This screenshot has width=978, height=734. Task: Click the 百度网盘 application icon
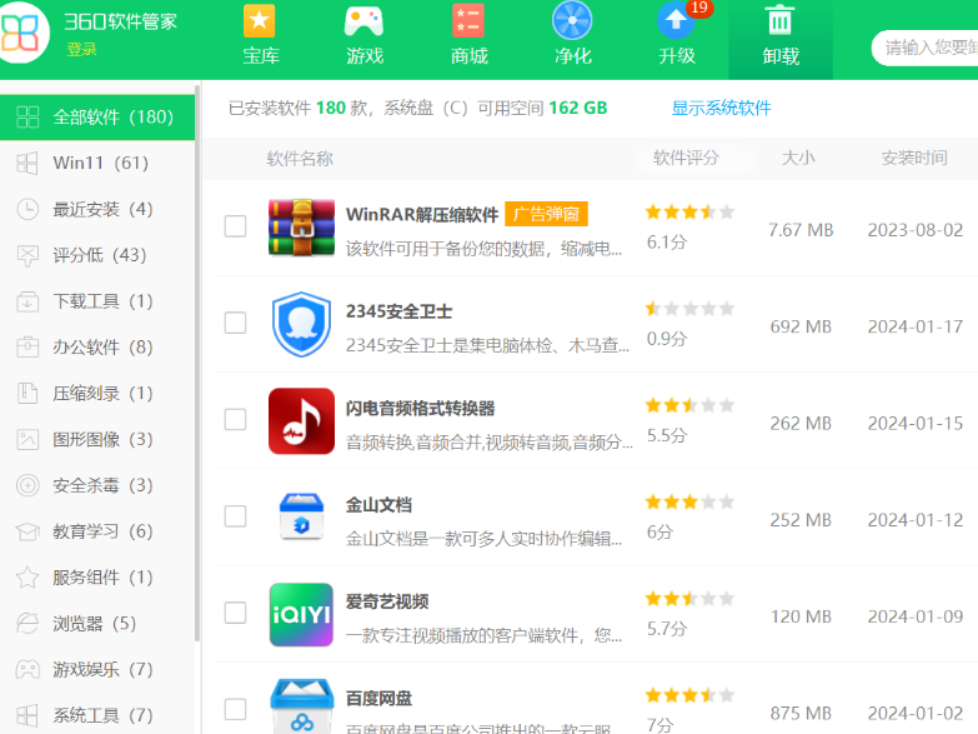click(301, 706)
